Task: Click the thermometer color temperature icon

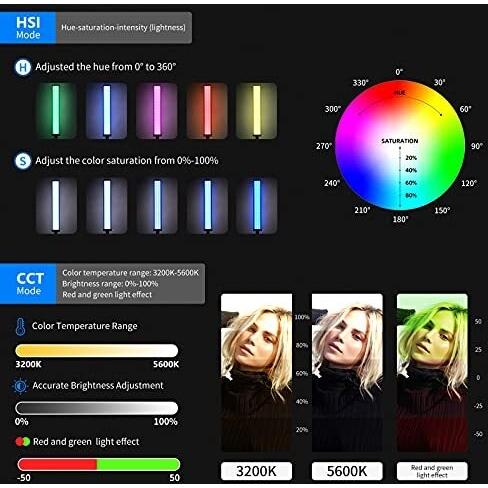Action: click(x=20, y=326)
